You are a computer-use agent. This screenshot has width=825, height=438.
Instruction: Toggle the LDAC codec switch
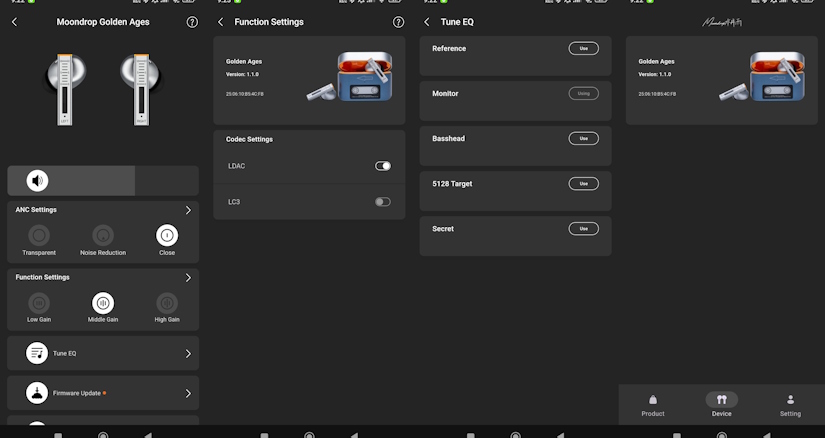383,166
